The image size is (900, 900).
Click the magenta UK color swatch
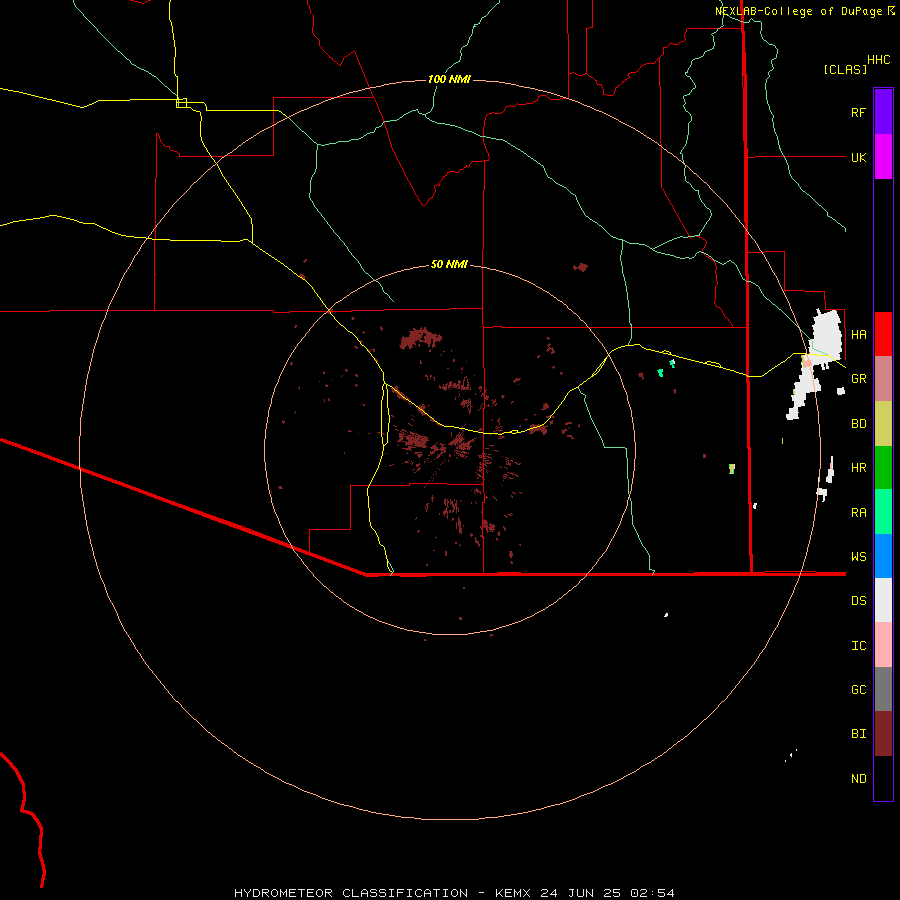883,157
